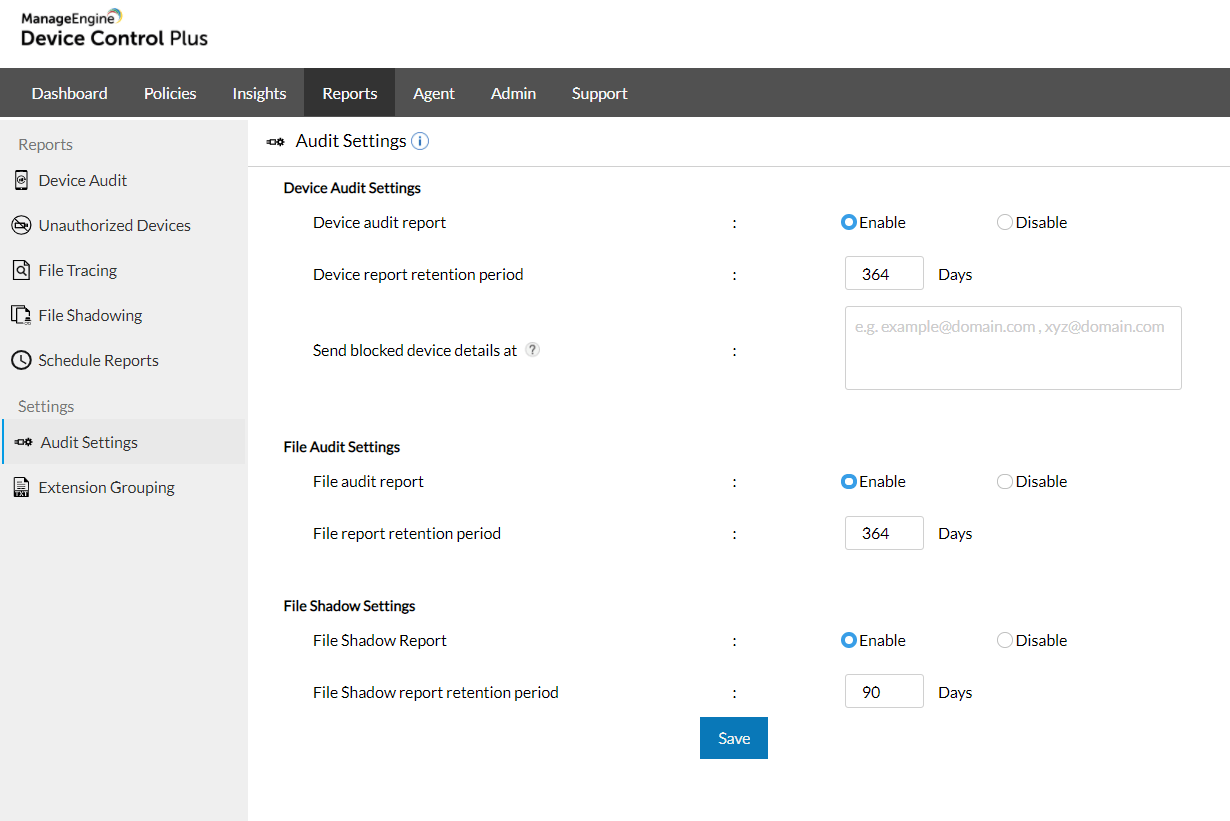Choose Disable for File Shadow Report
Viewport: 1230px width, 821px height.
[1005, 641]
